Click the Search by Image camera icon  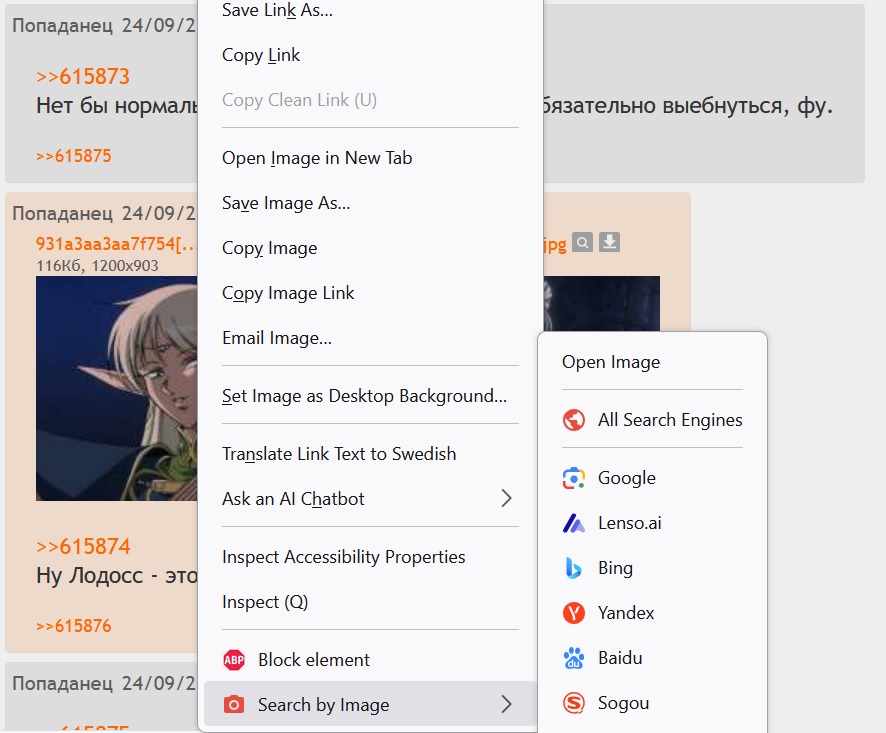pos(234,705)
